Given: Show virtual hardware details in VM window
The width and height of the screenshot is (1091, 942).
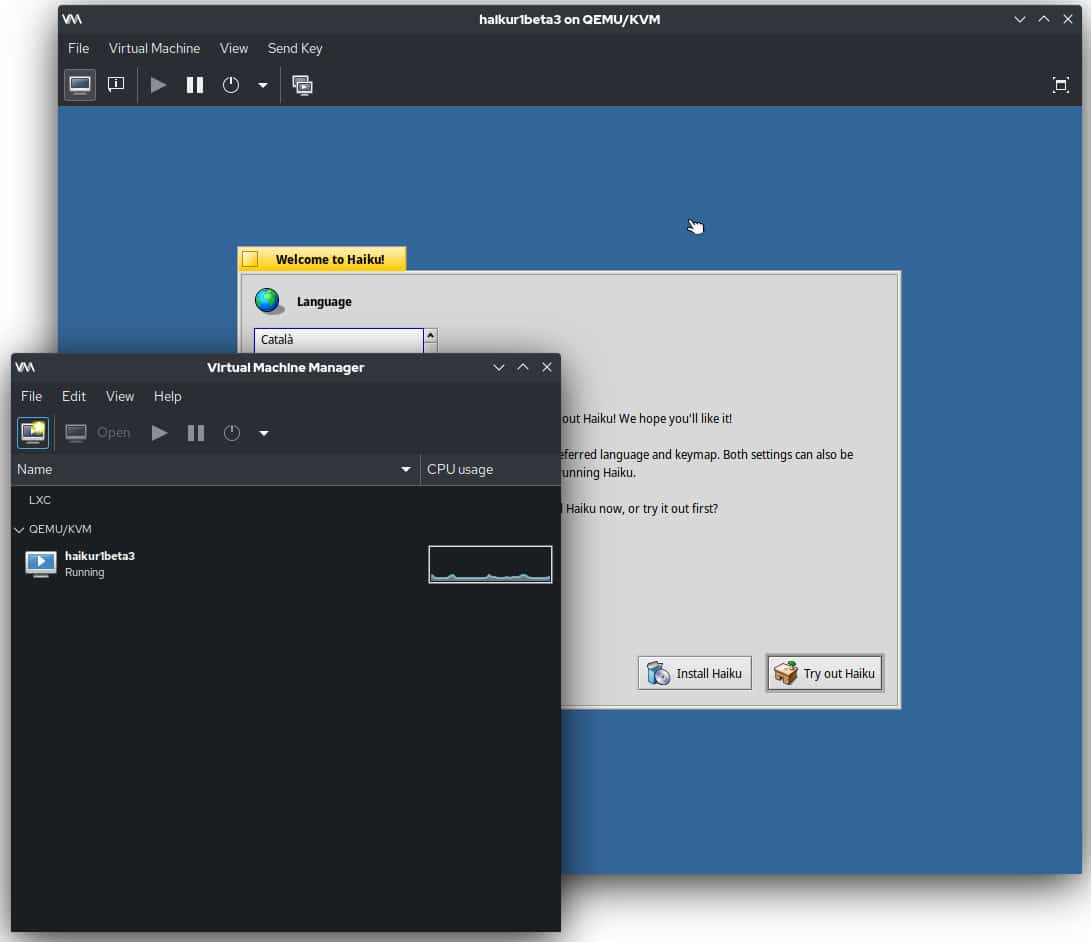Looking at the screenshot, I should [x=116, y=85].
